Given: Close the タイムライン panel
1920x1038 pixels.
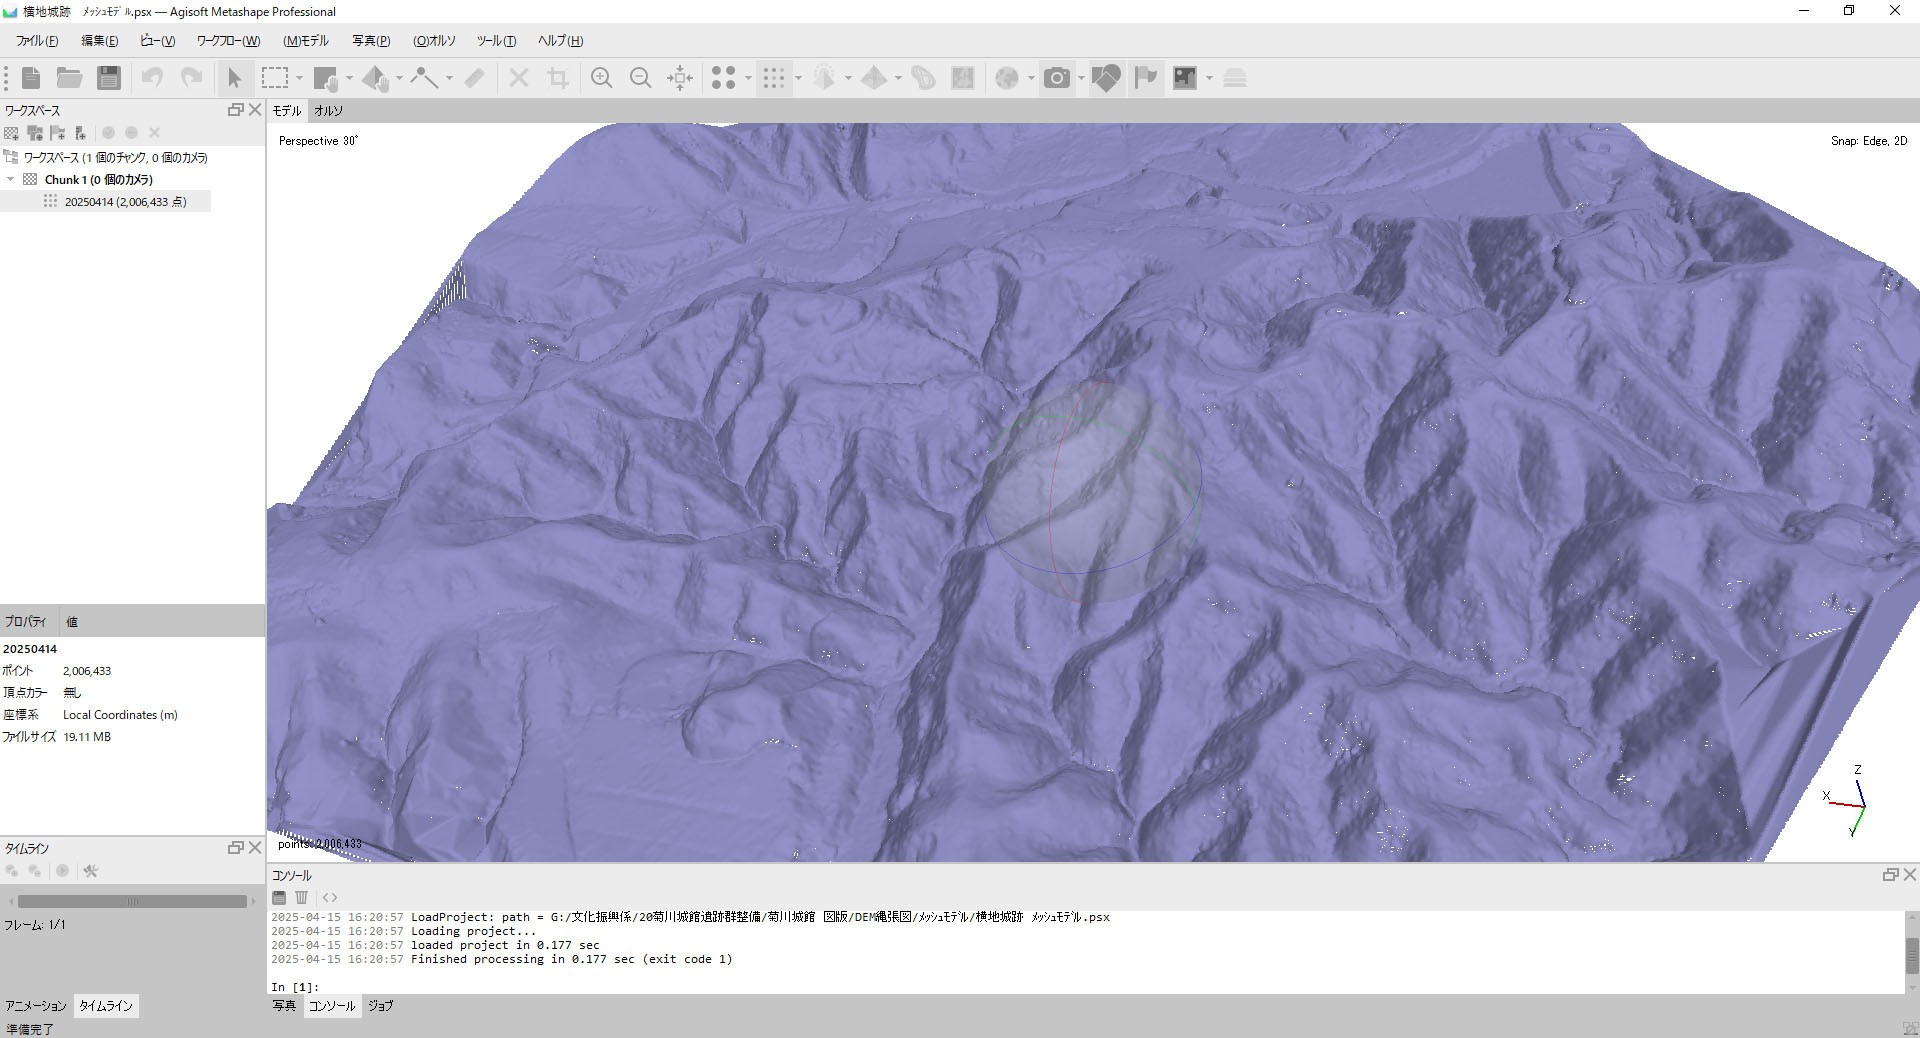Looking at the screenshot, I should coord(255,848).
